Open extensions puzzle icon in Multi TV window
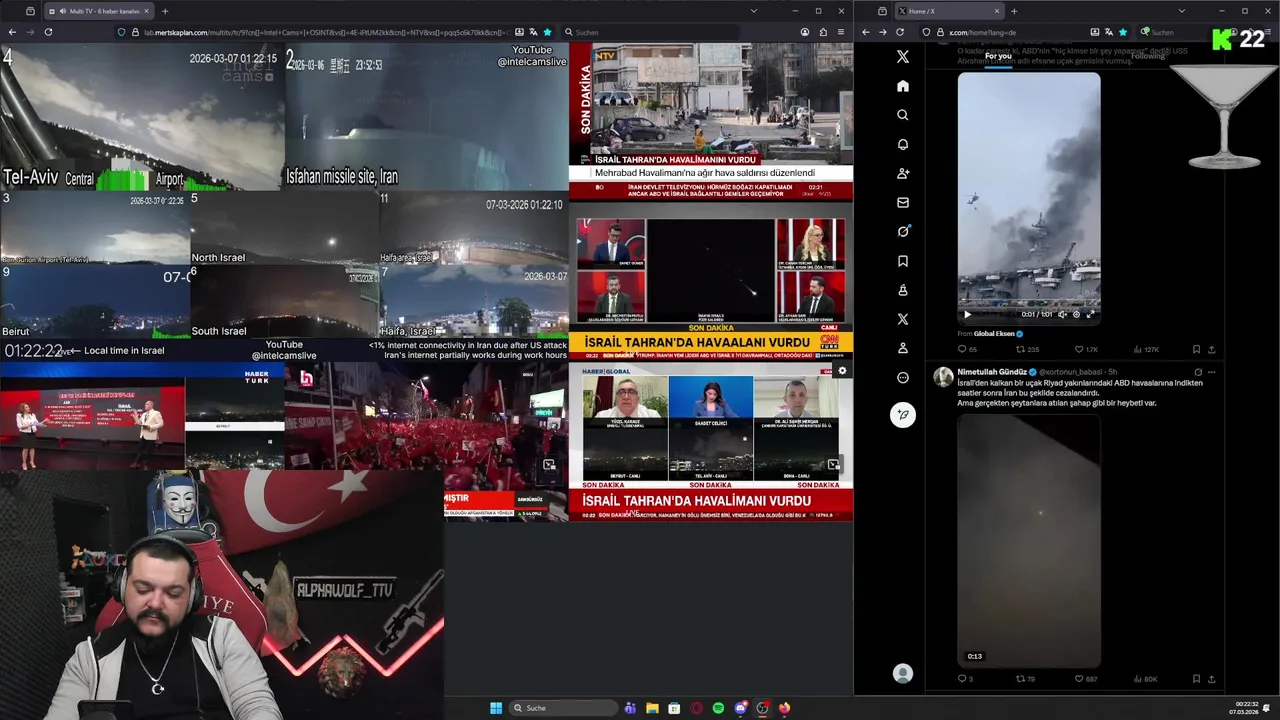The height and width of the screenshot is (720, 1280). tap(823, 32)
